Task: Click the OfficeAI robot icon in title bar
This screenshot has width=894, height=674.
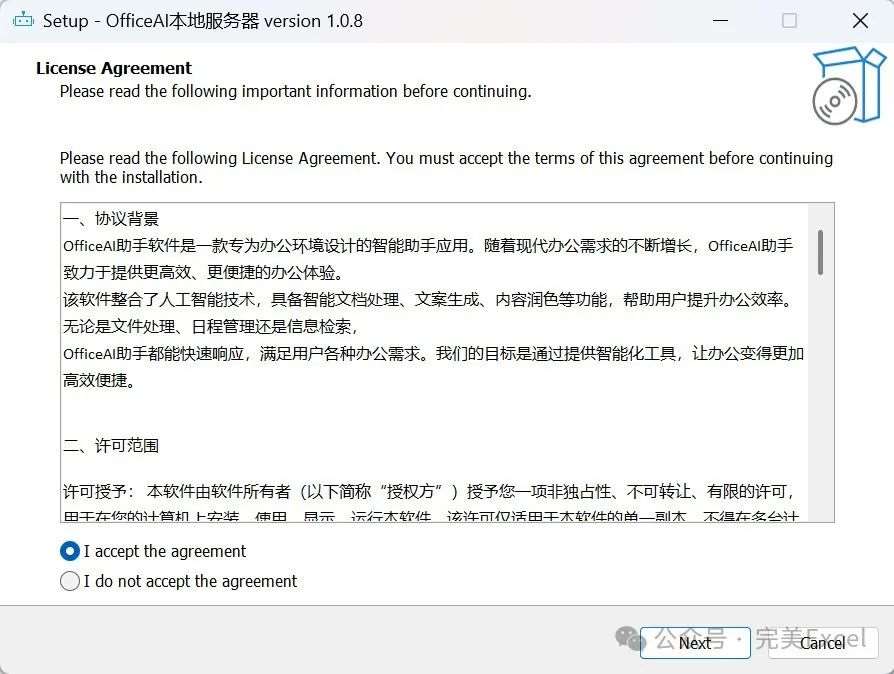Action: pyautogui.click(x=23, y=21)
